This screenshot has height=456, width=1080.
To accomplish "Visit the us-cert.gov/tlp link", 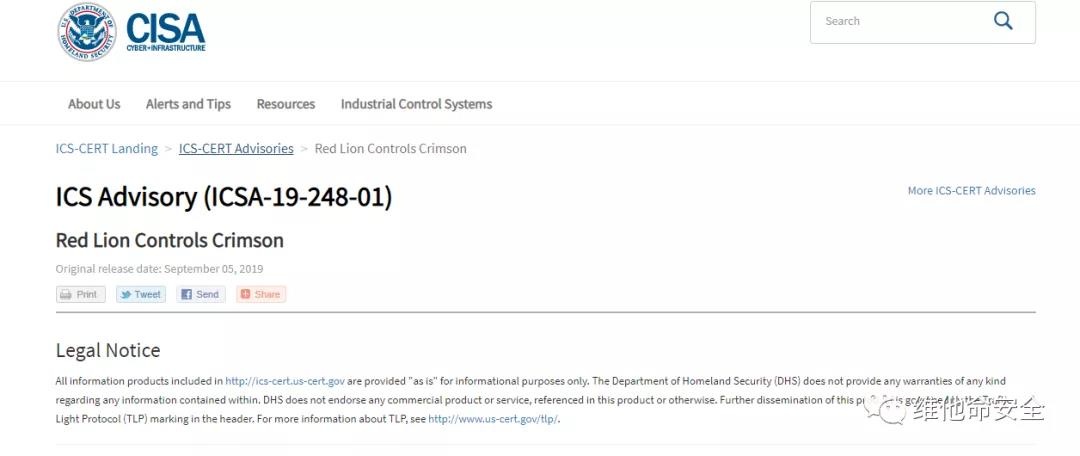I will tap(493, 419).
